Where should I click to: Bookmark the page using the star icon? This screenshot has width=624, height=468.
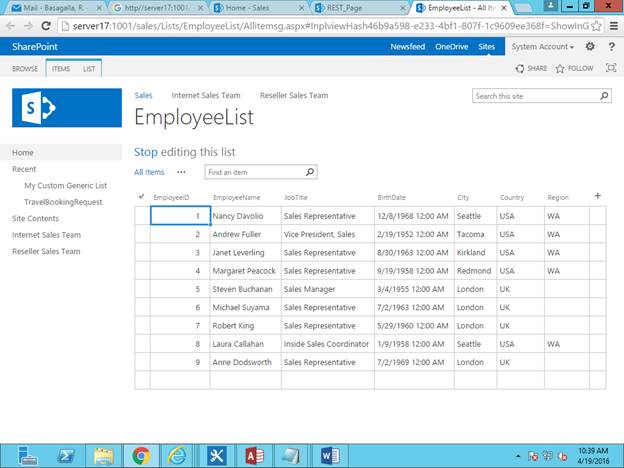point(596,26)
